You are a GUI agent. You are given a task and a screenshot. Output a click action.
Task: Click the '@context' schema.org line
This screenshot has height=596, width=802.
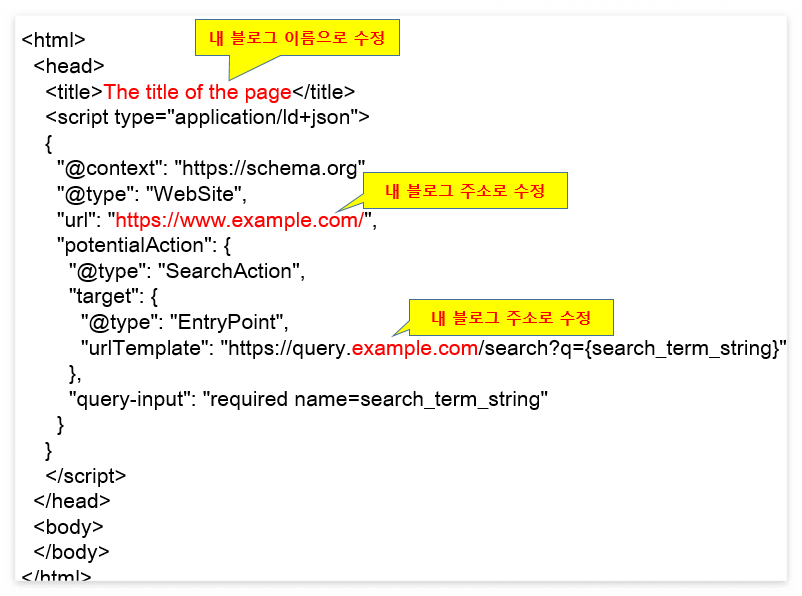click(211, 169)
